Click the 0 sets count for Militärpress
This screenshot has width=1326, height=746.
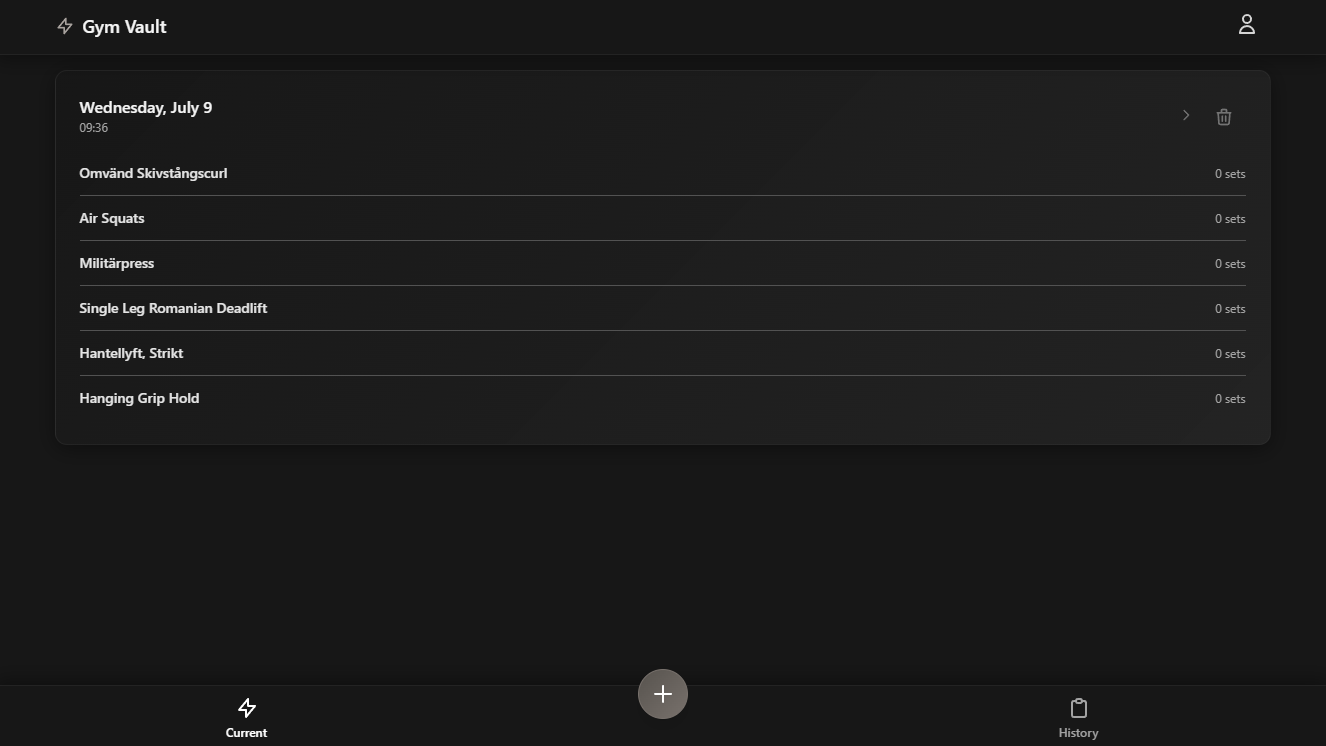tap(1230, 263)
